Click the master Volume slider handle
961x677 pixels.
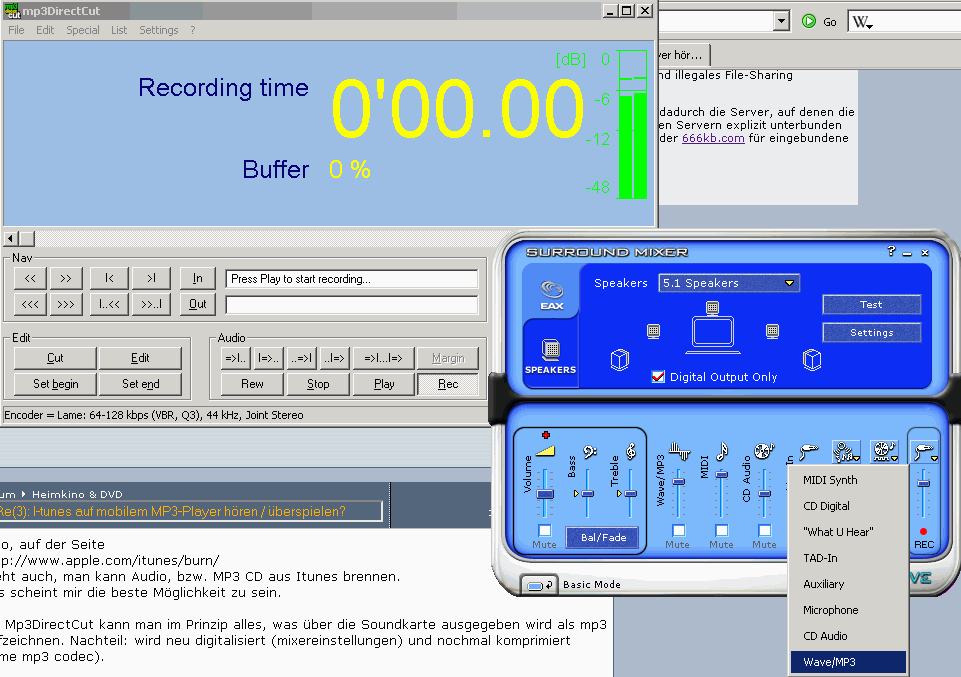tap(545, 494)
